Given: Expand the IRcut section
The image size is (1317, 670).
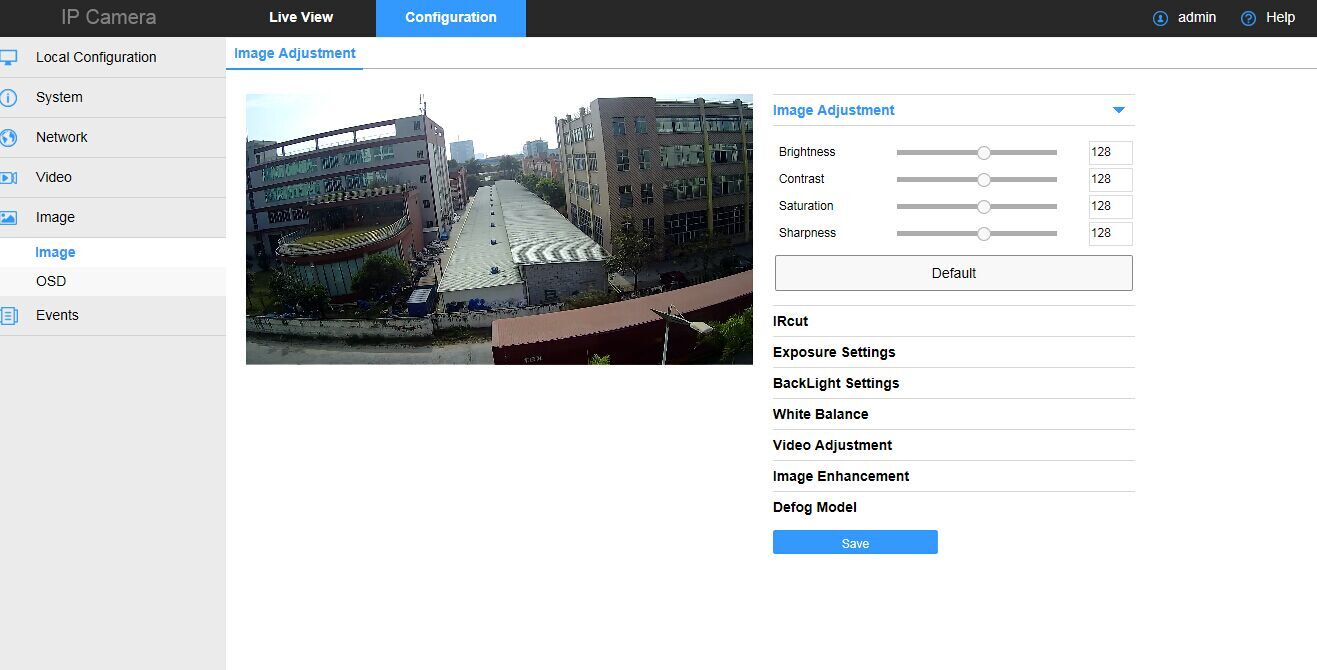Looking at the screenshot, I should [790, 321].
